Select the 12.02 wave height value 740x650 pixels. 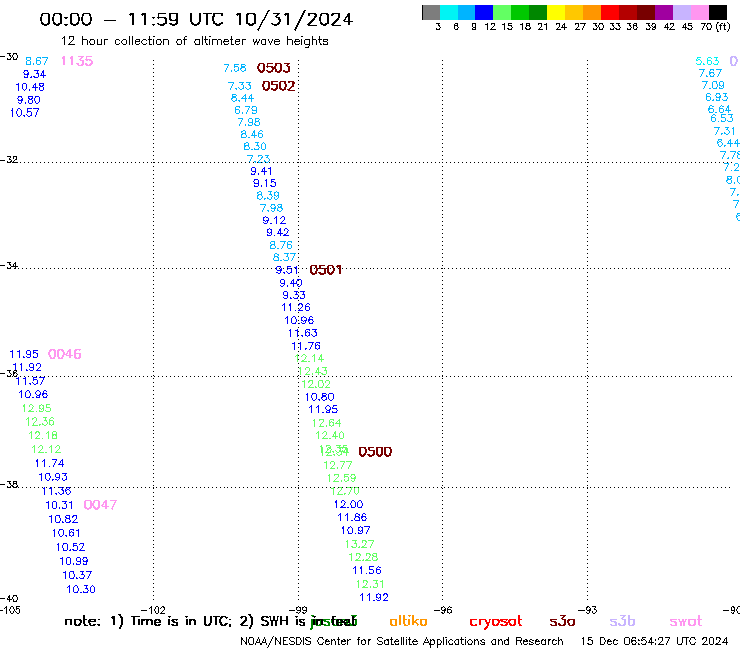click(x=316, y=384)
